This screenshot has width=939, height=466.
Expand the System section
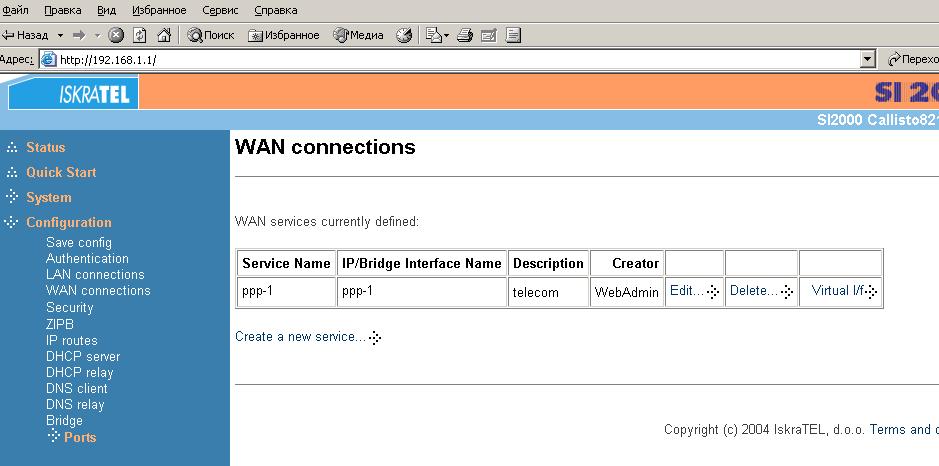coord(49,198)
